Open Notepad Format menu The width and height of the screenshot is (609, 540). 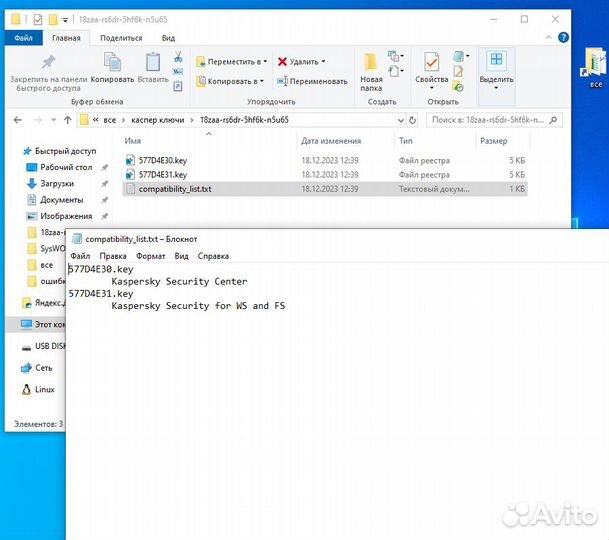point(150,256)
